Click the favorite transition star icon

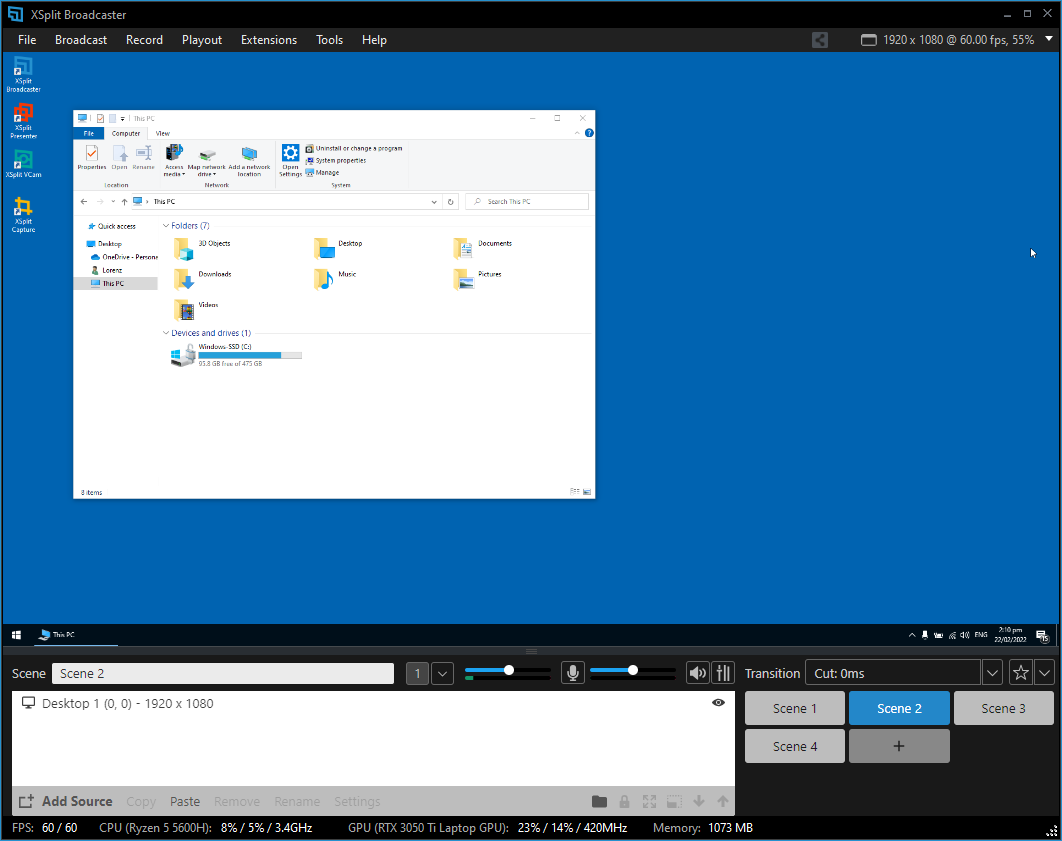[x=1021, y=673]
